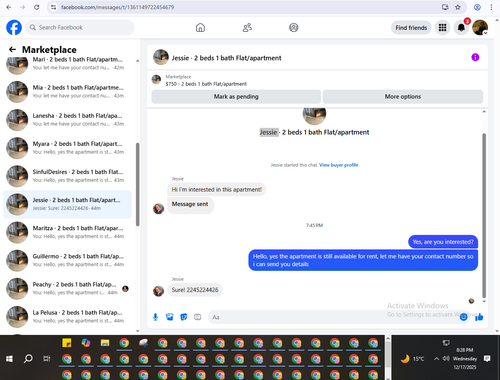Click the More options button
Image resolution: width=500 pixels, height=380 pixels.
(x=403, y=97)
